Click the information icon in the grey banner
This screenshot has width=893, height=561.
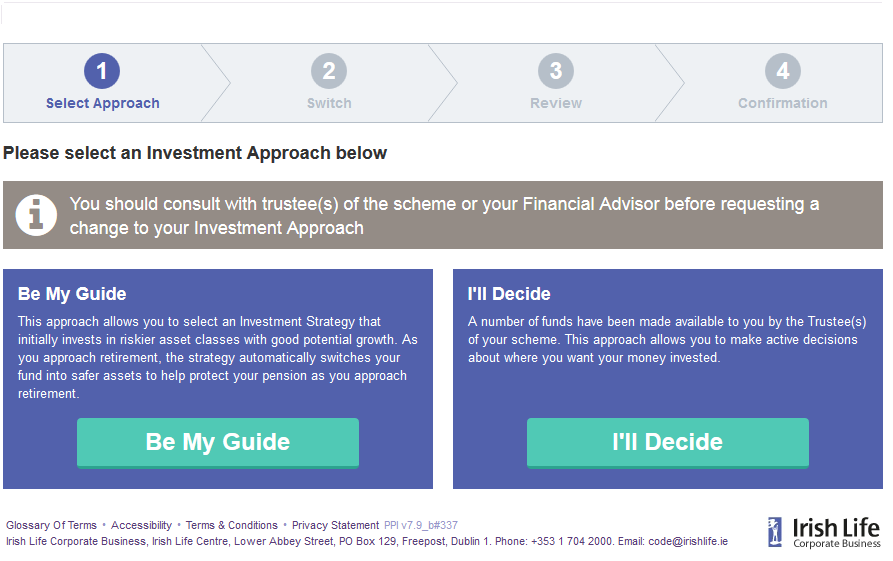37,215
